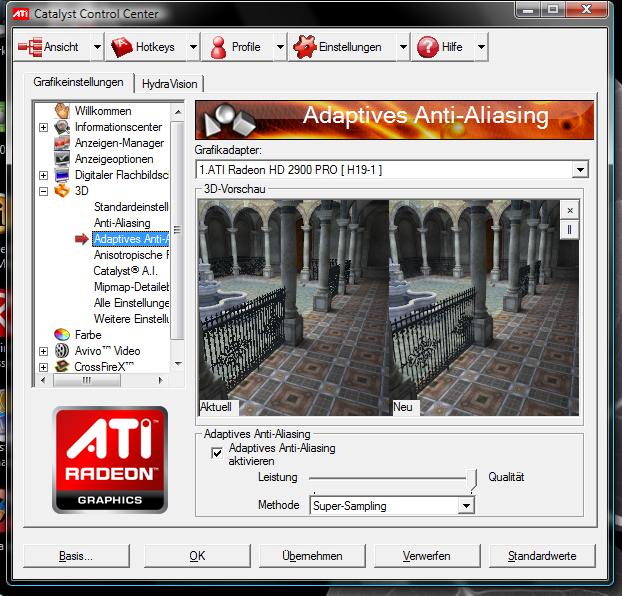The image size is (622, 596).
Task: Click the Informationscenter icon
Action: (62, 127)
